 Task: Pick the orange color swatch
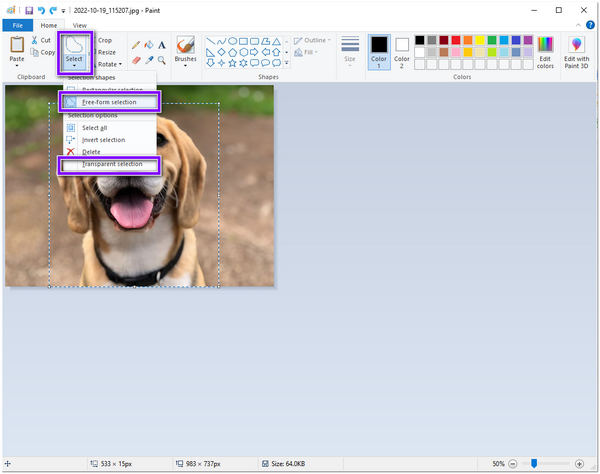click(x=468, y=40)
